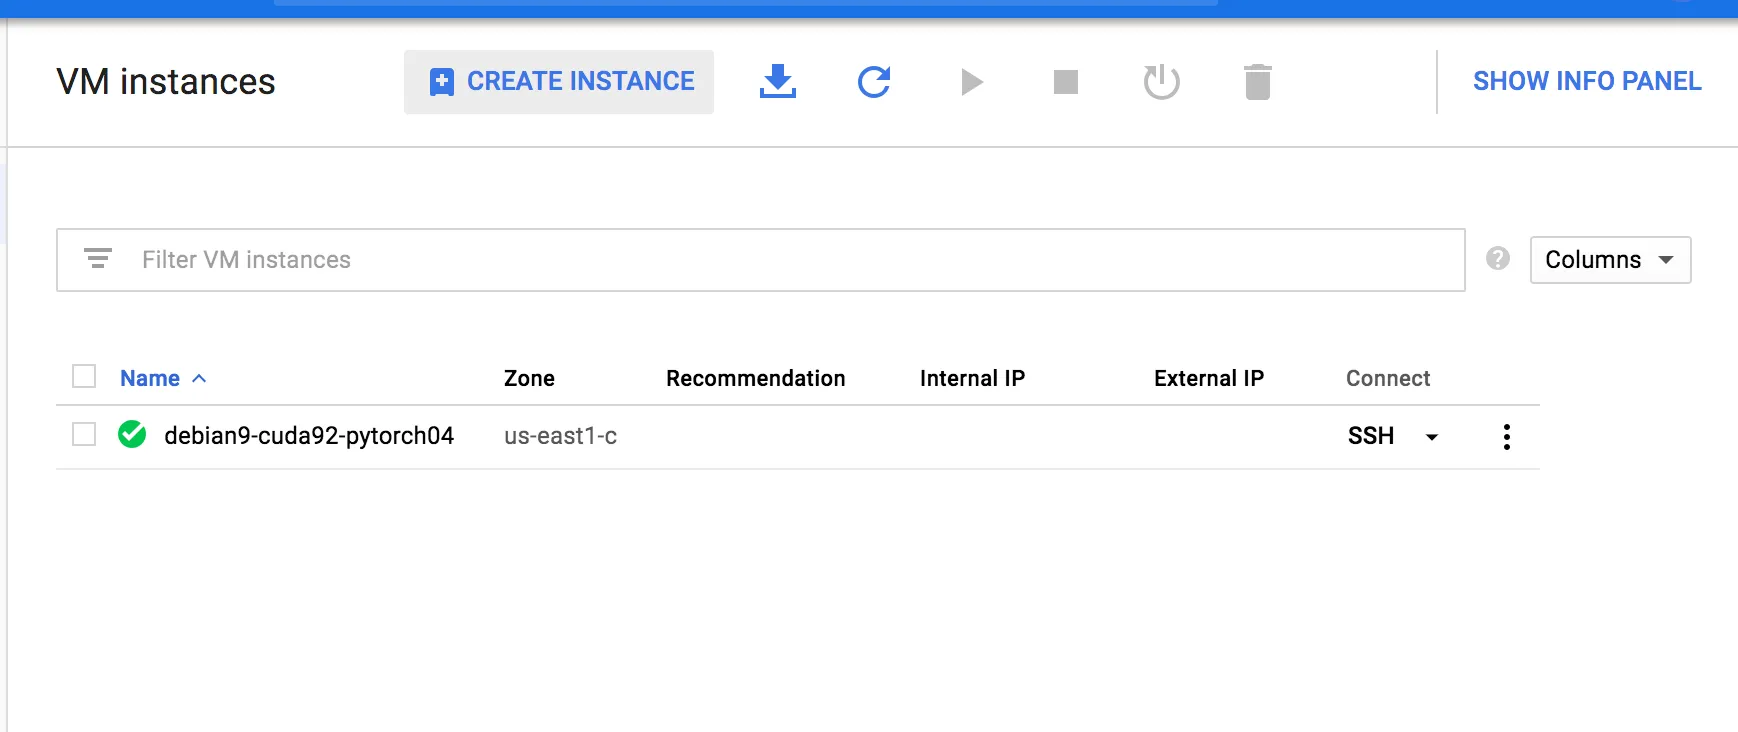Click the Zone column header
Image resolution: width=1738 pixels, height=732 pixels.
point(529,378)
